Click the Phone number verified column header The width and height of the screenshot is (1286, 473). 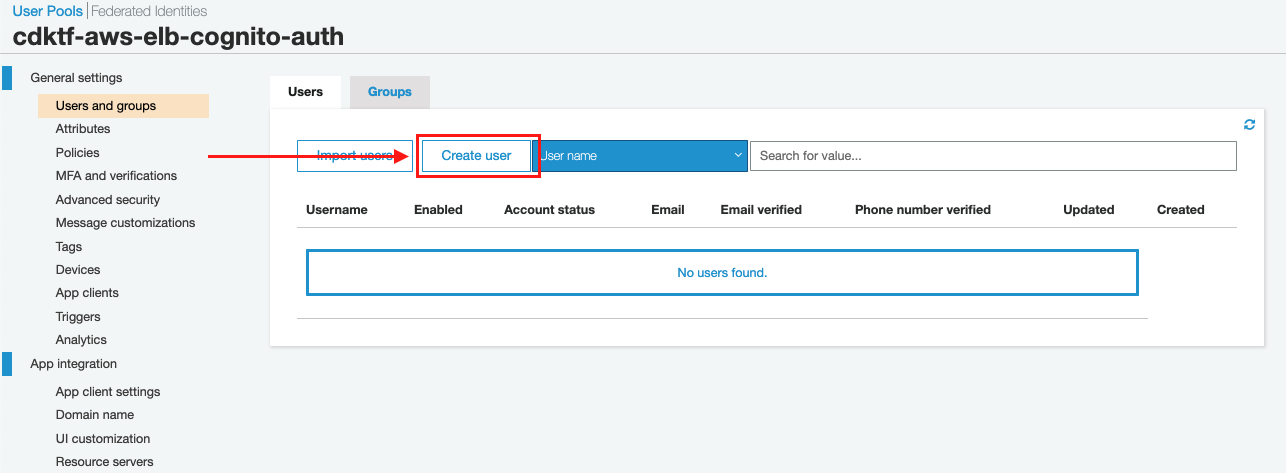(923, 210)
